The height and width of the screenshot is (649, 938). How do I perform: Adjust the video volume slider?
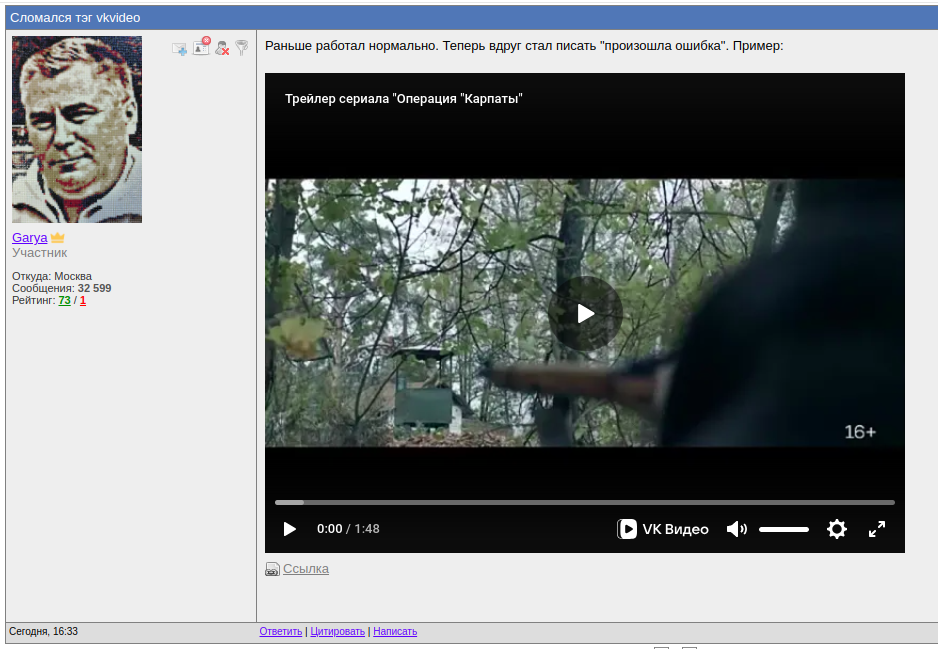[784, 529]
